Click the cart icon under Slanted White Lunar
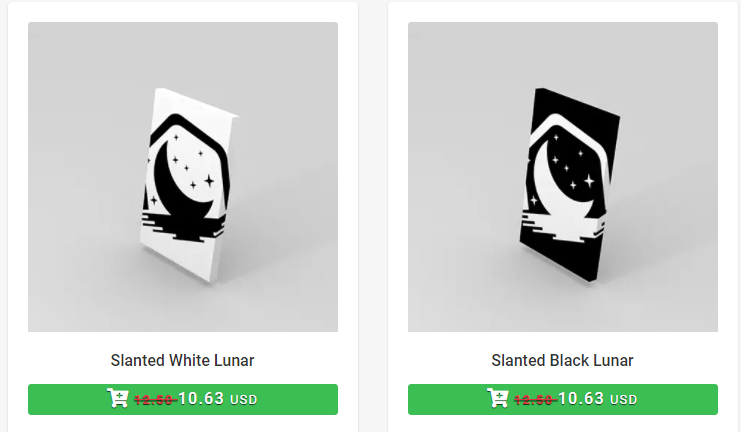Image resolution: width=741 pixels, height=432 pixels. click(x=118, y=398)
